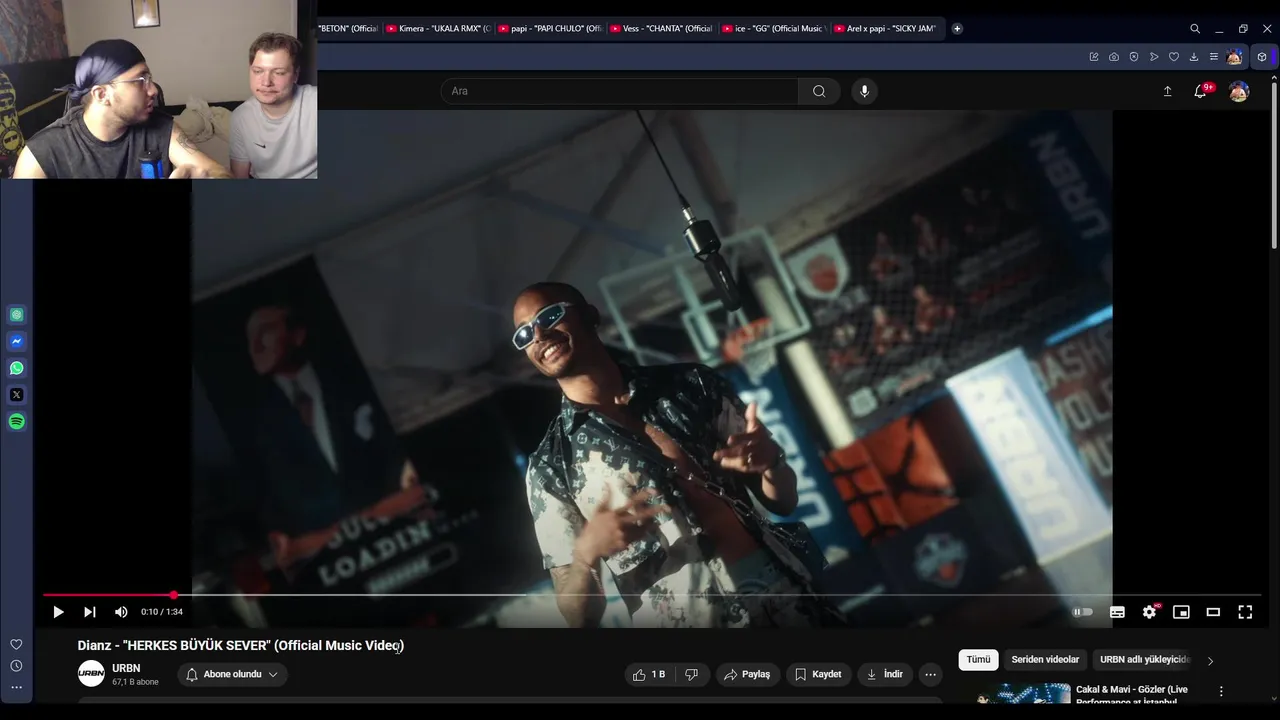Open WhatsApp in the browser sidebar
Image resolution: width=1280 pixels, height=720 pixels.
(17, 368)
